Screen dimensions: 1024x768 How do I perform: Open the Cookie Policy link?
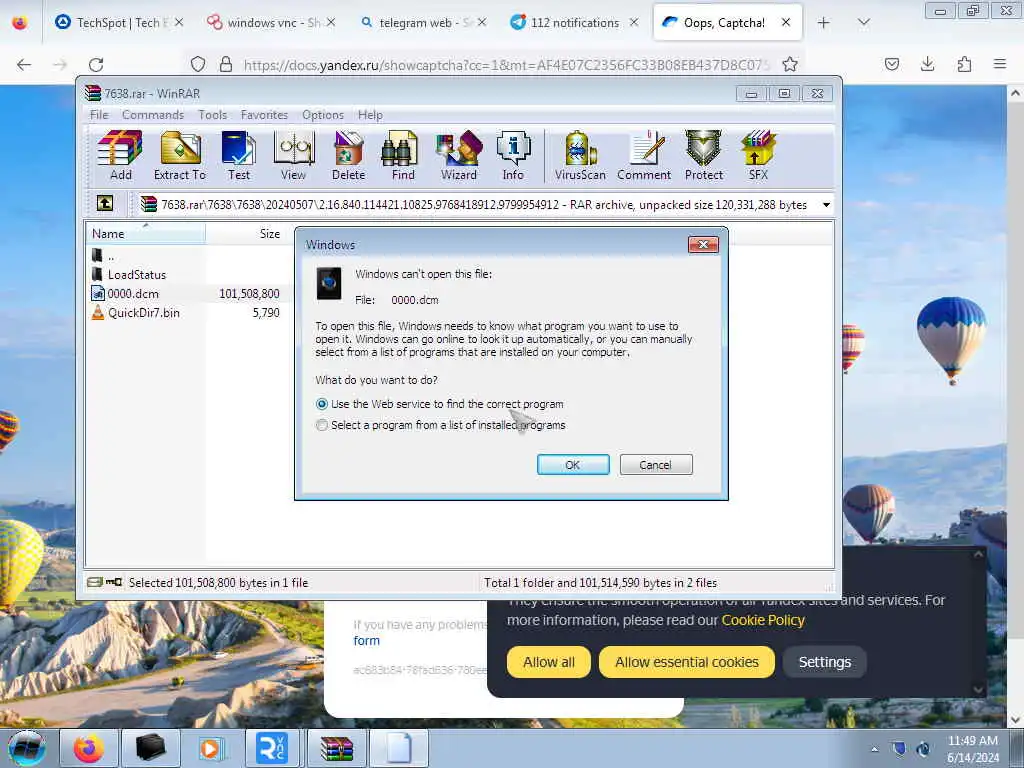click(x=763, y=620)
